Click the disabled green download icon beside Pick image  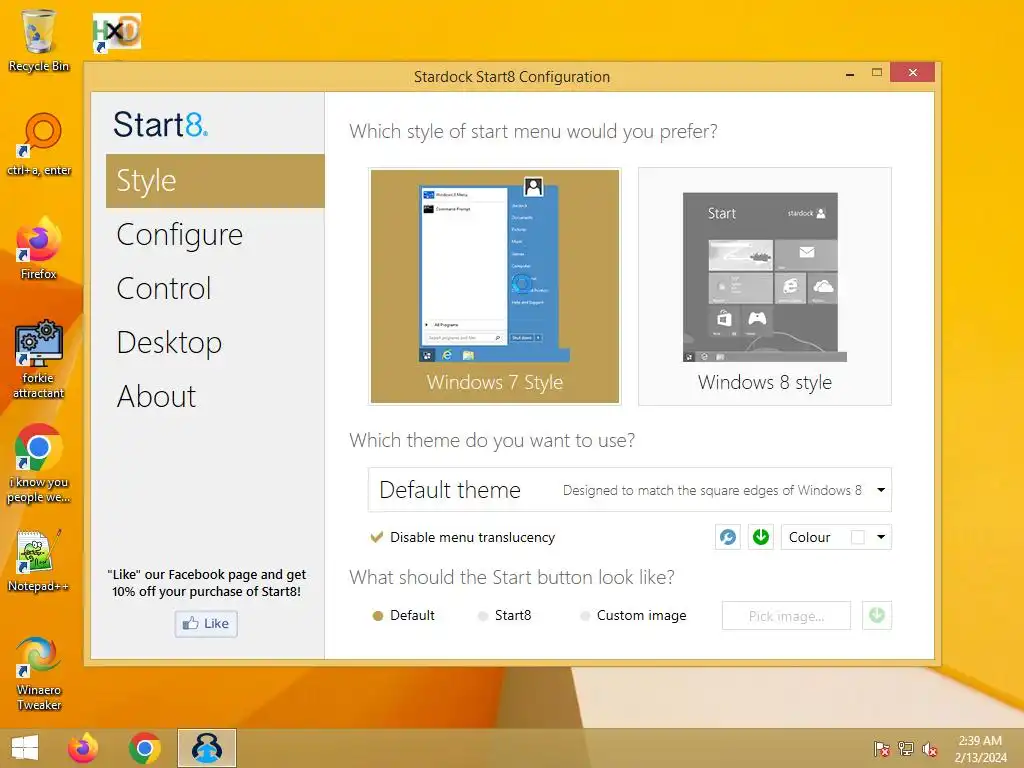point(876,615)
